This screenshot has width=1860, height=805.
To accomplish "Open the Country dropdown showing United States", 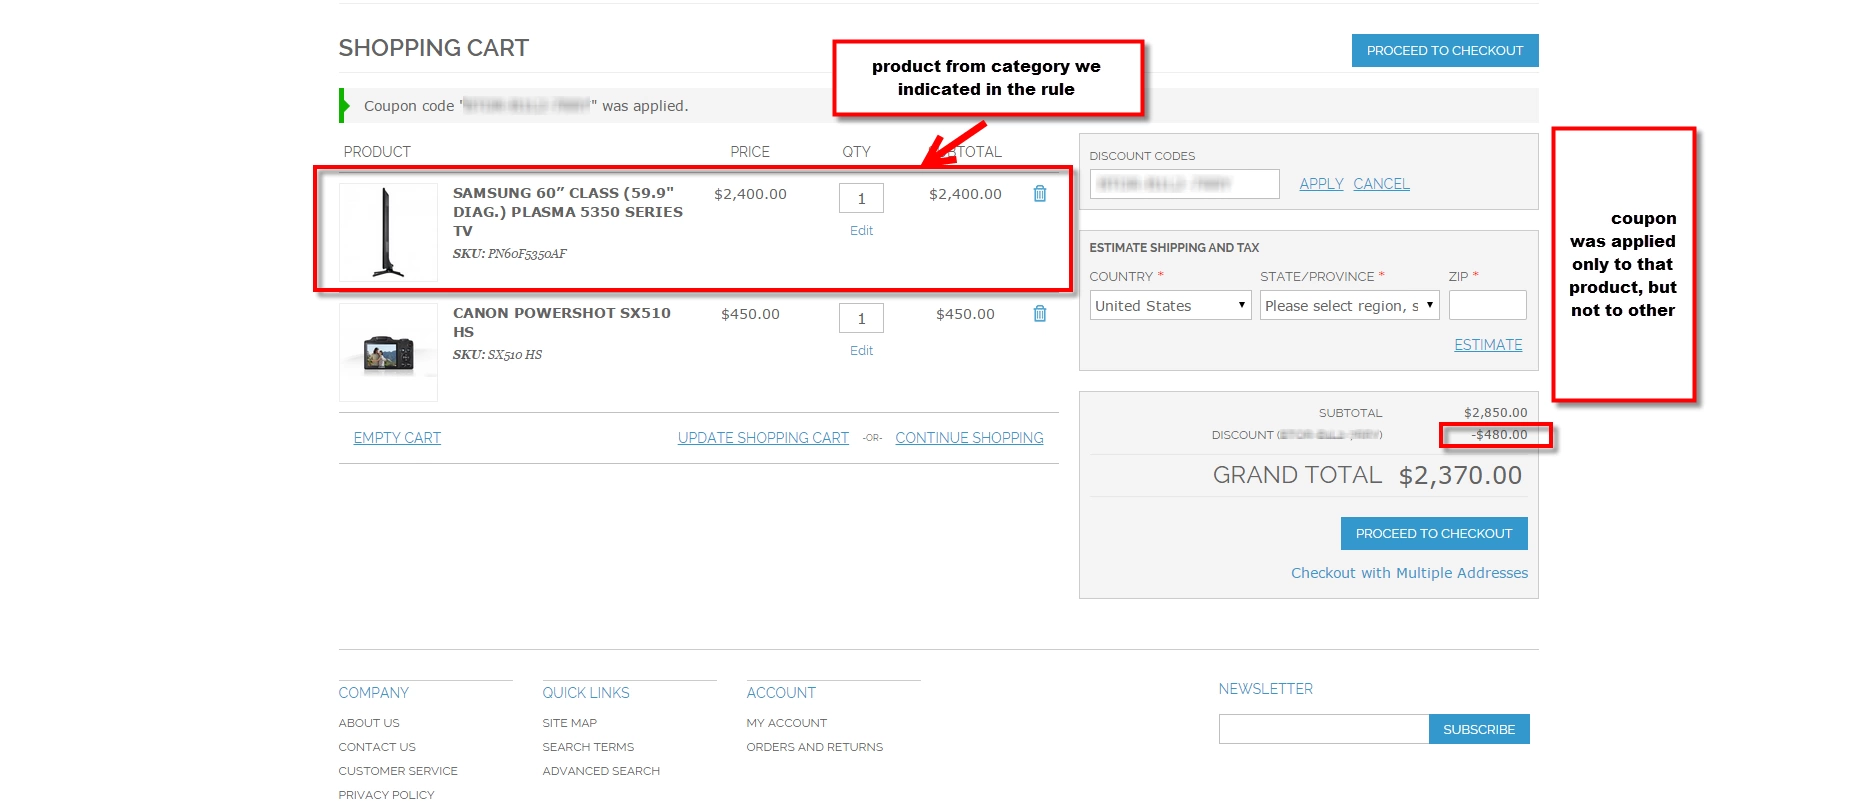I will point(1170,306).
